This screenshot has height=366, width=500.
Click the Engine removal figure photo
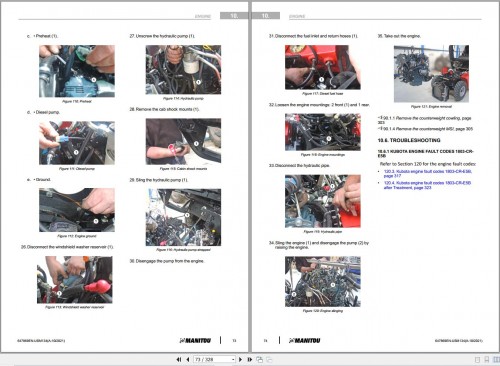pos(431,74)
